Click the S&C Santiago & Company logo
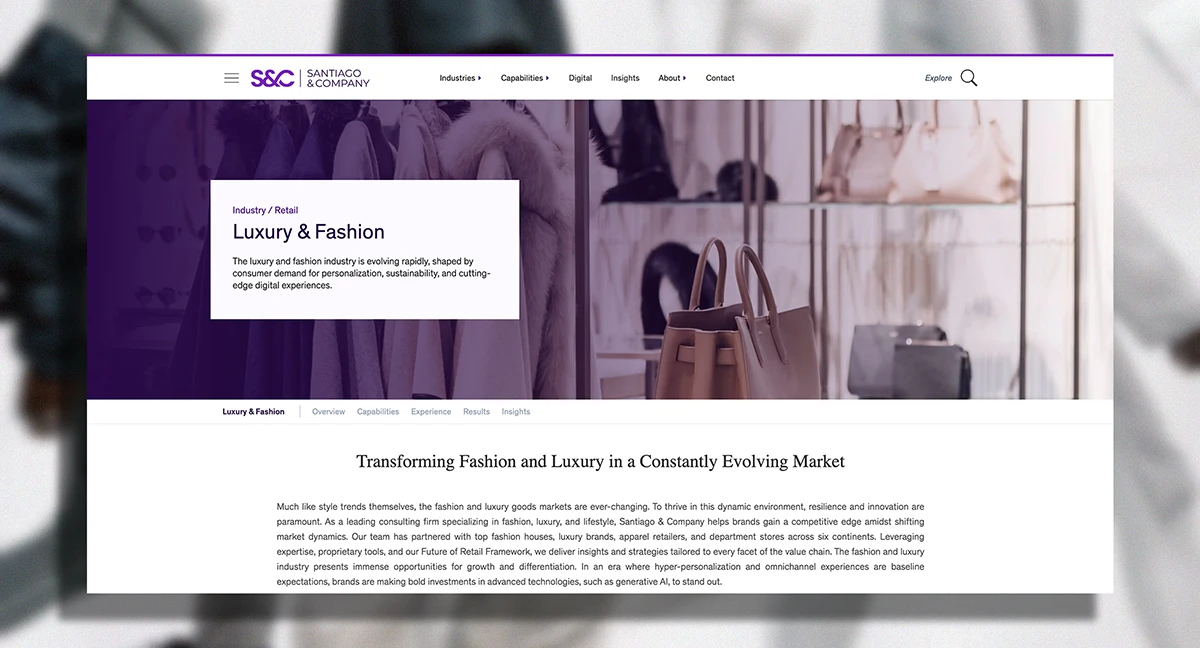This screenshot has height=648, width=1200. tap(310, 78)
